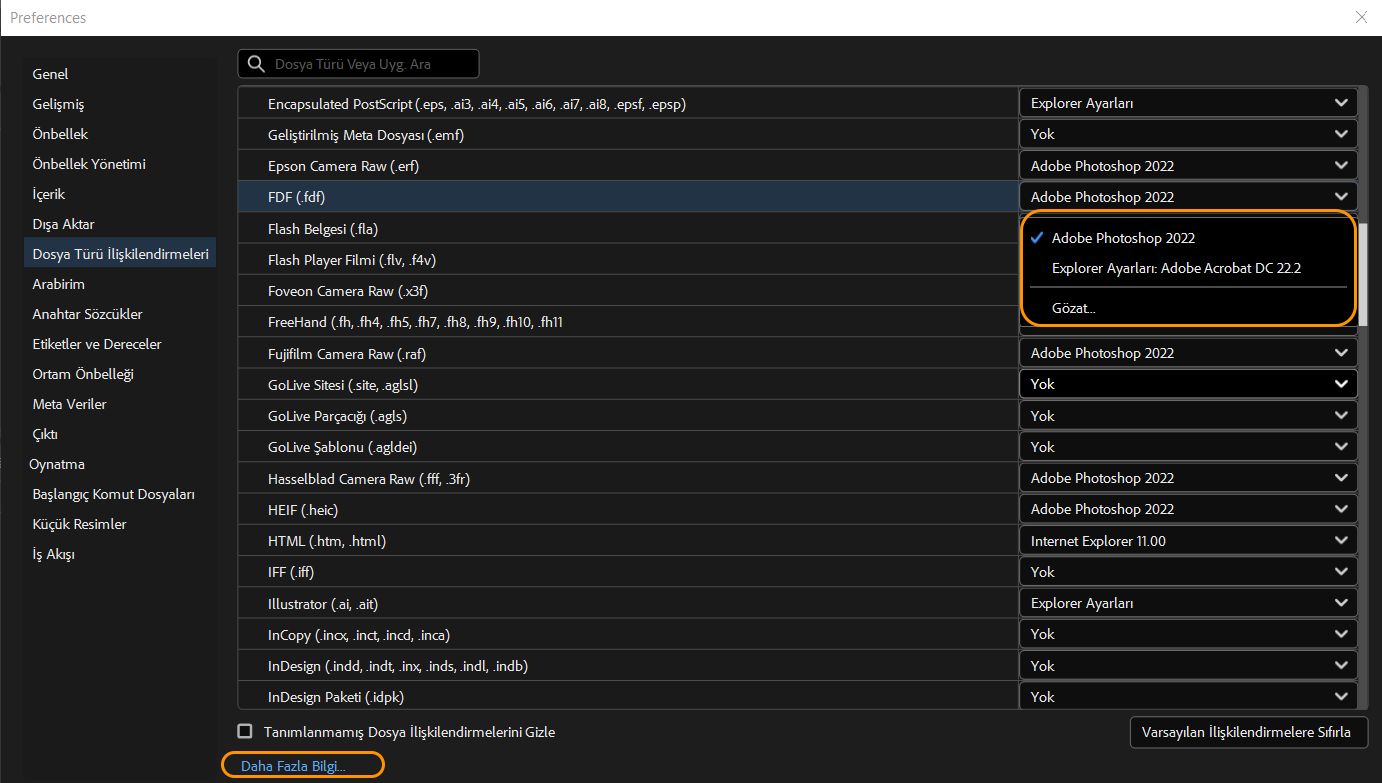Close the Preferences window
The height and width of the screenshot is (783, 1382).
point(1361,17)
